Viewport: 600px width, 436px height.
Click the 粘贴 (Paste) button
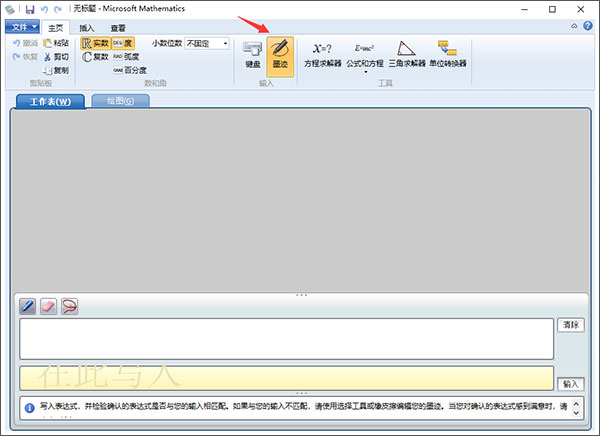56,43
